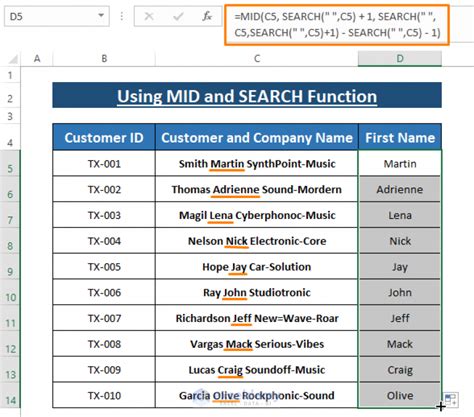Select 'Vargas Mack Serious-Vibes' cell
Image resolution: width=474 pixels, height=417 pixels.
[x=257, y=344]
